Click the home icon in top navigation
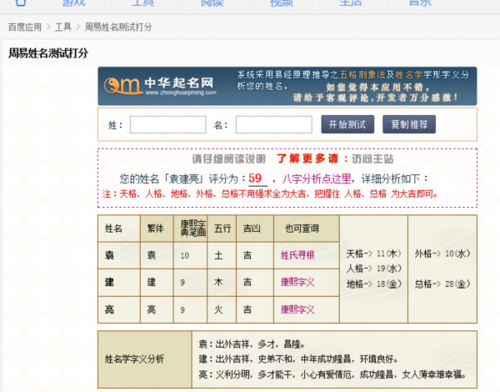The height and width of the screenshot is (392, 500). [x=21, y=2]
